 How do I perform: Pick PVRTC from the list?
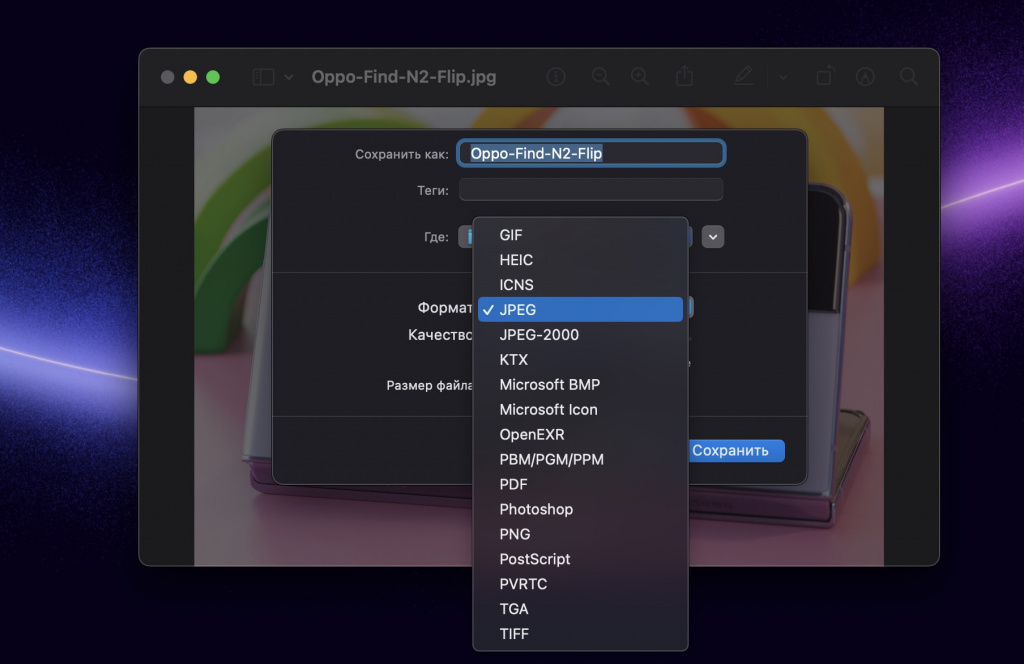coord(581,584)
